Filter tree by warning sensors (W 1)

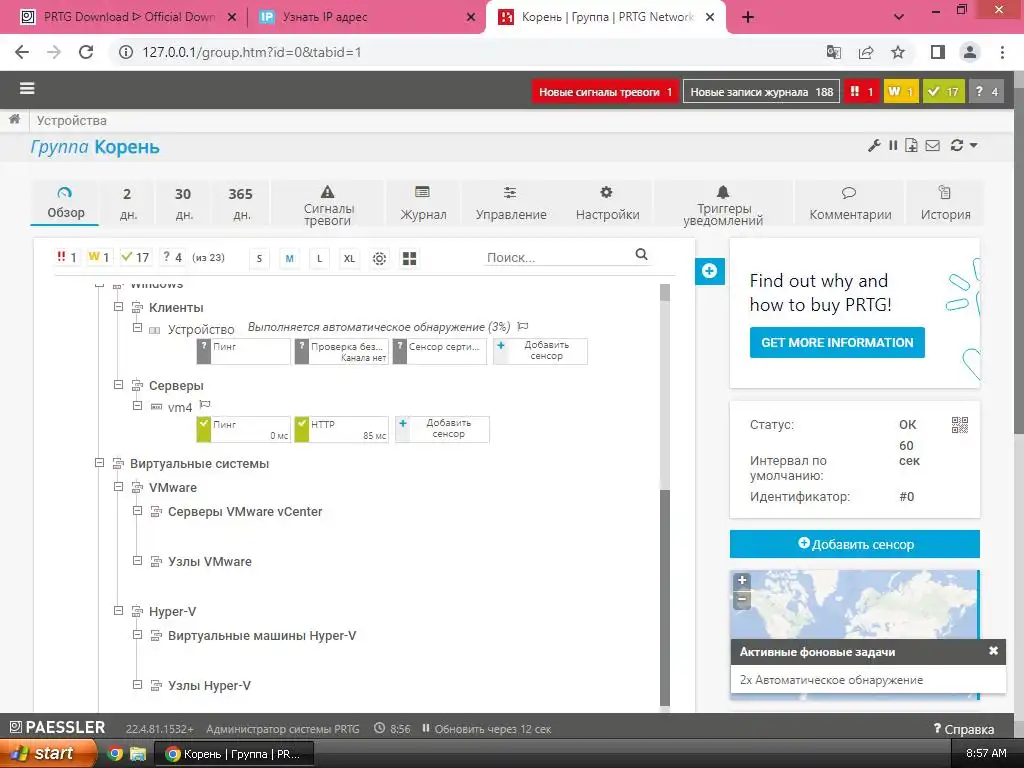click(99, 257)
